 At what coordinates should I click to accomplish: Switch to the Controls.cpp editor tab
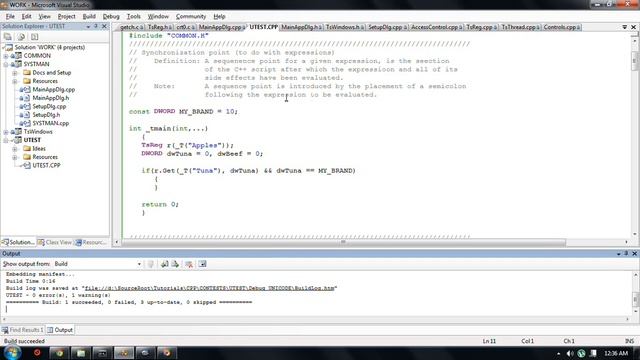[562, 27]
